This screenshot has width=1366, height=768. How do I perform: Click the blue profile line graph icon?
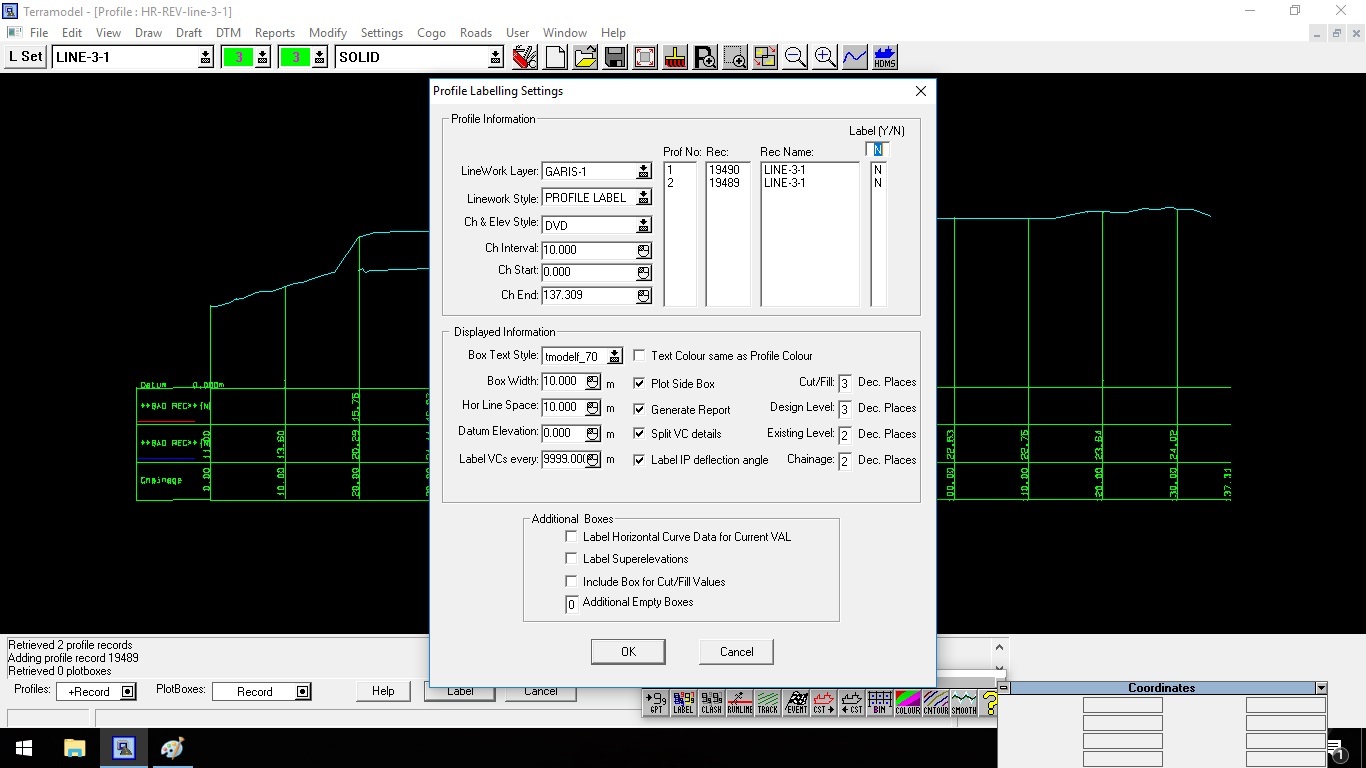pyautogui.click(x=855, y=57)
